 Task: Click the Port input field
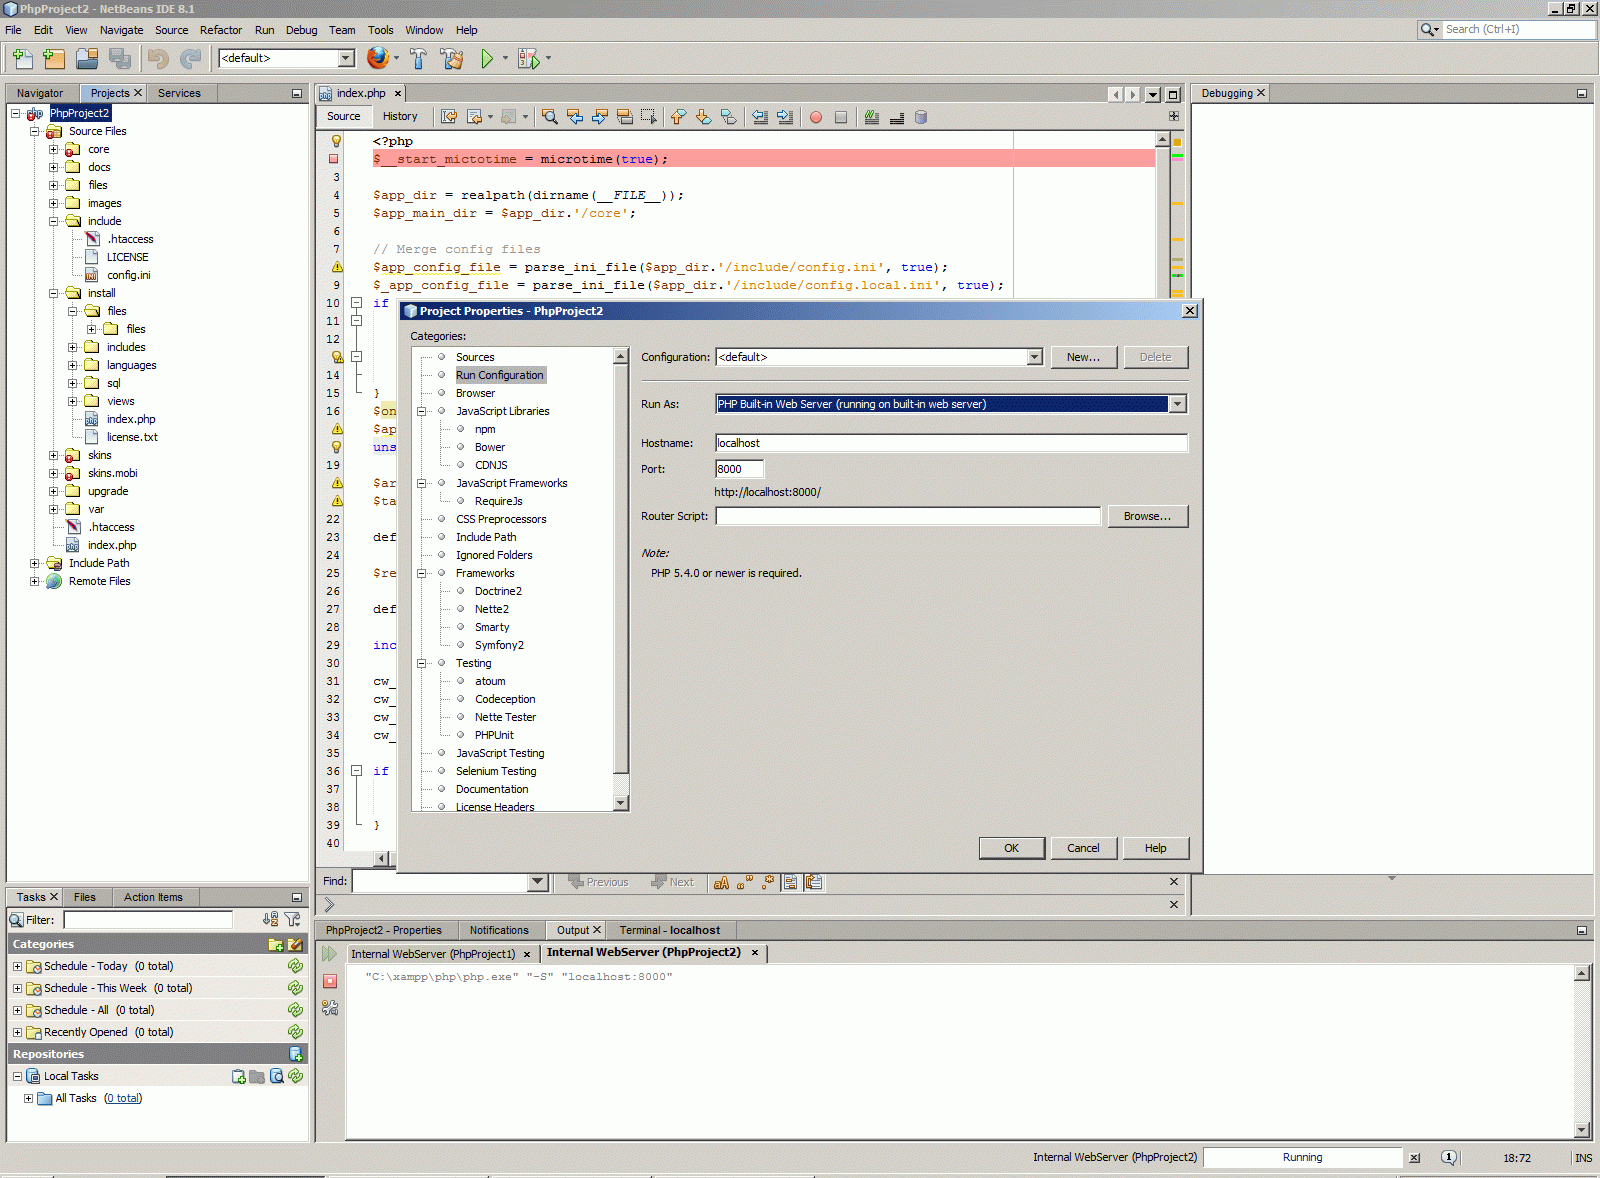(739, 469)
